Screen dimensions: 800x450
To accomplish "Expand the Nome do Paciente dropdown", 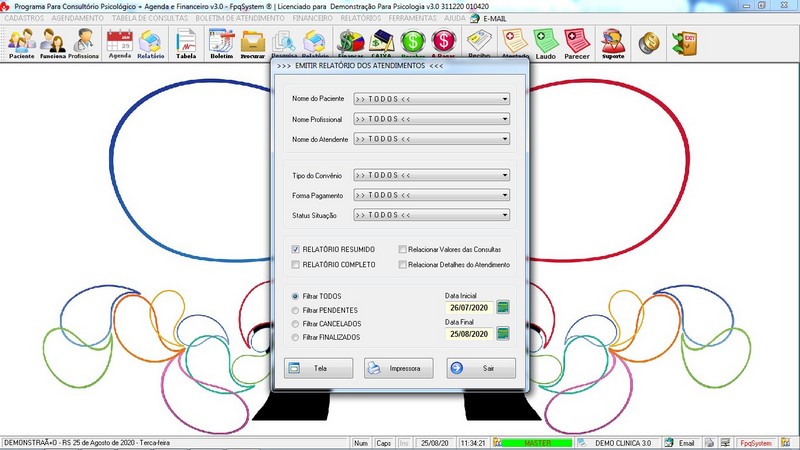I will click(432, 99).
